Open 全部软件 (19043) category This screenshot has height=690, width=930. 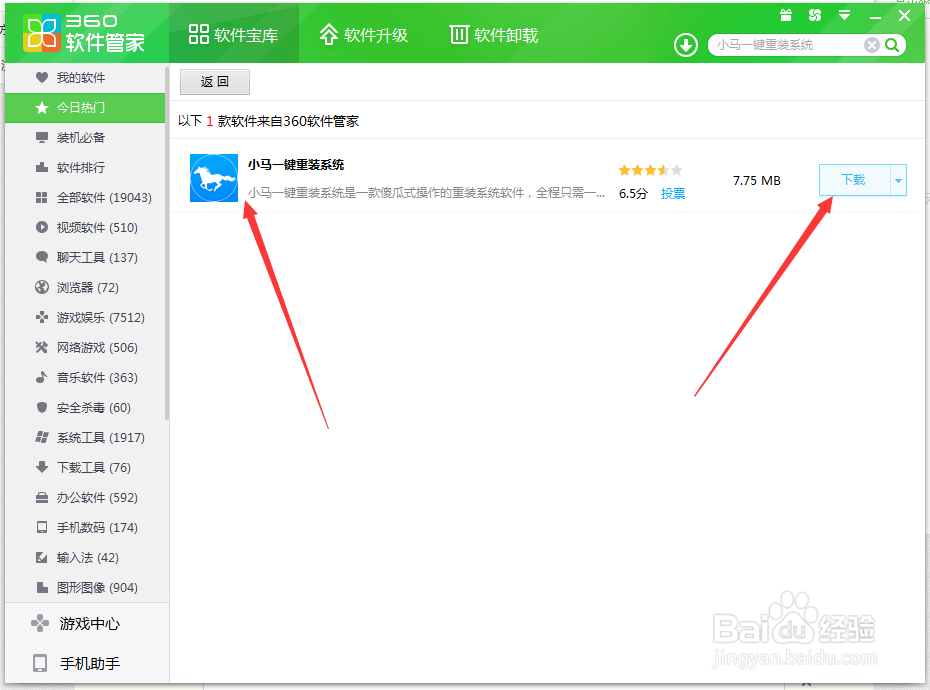(85, 198)
